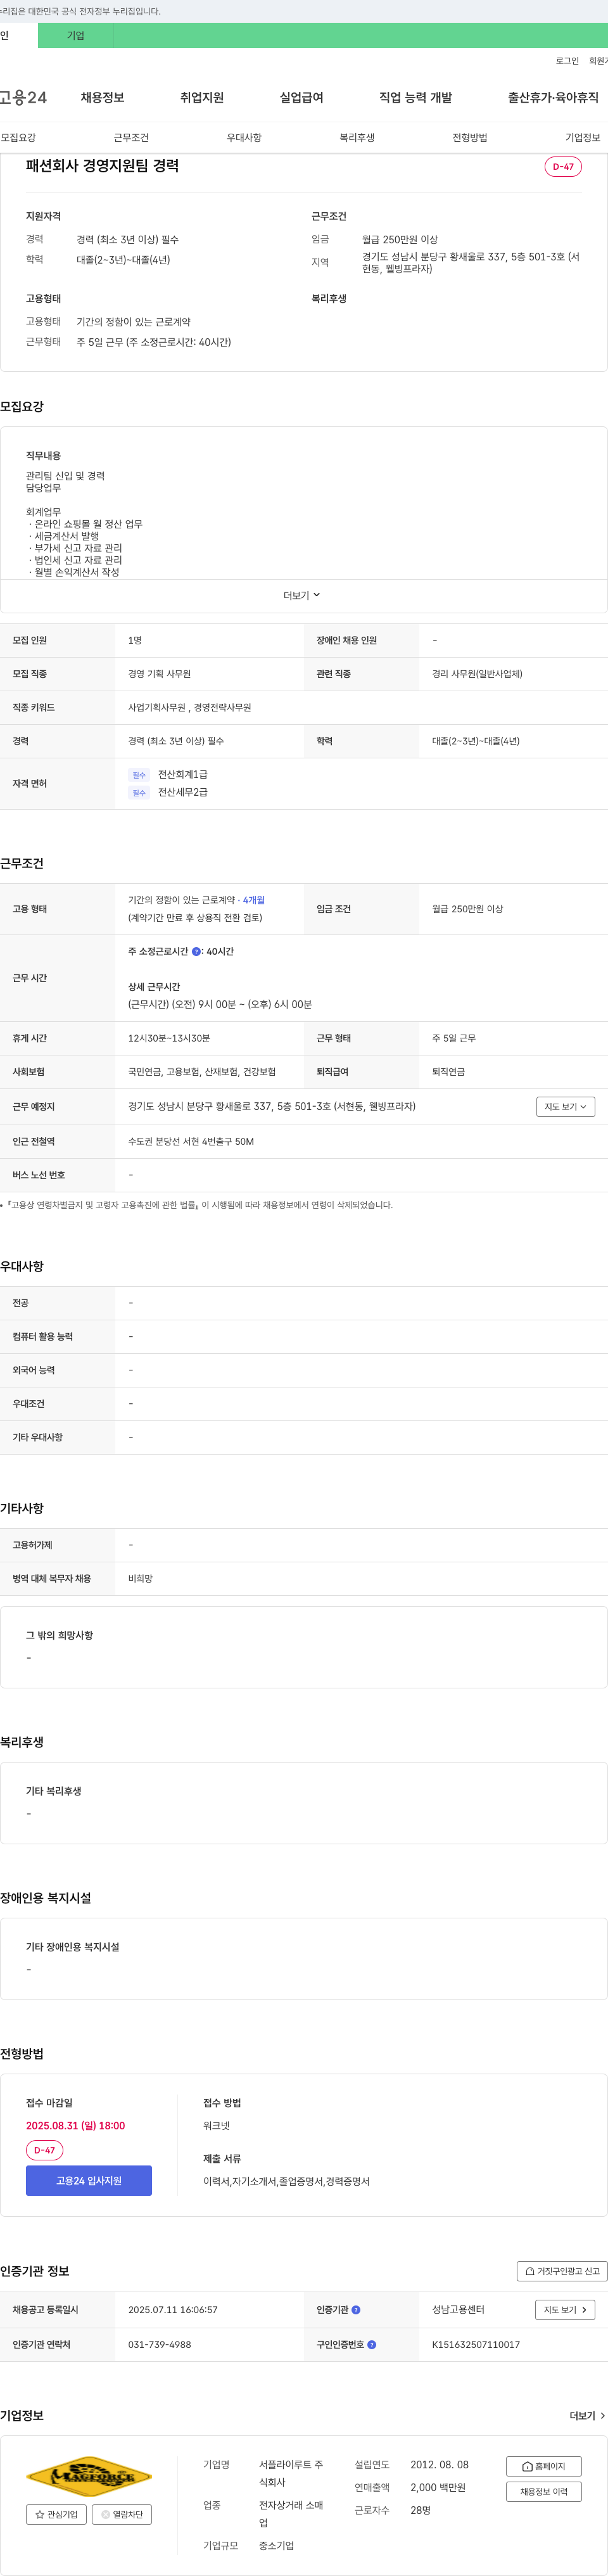Add company to favorites with 관심기업 star
Viewport: 608px width, 2576px height.
point(56,2514)
